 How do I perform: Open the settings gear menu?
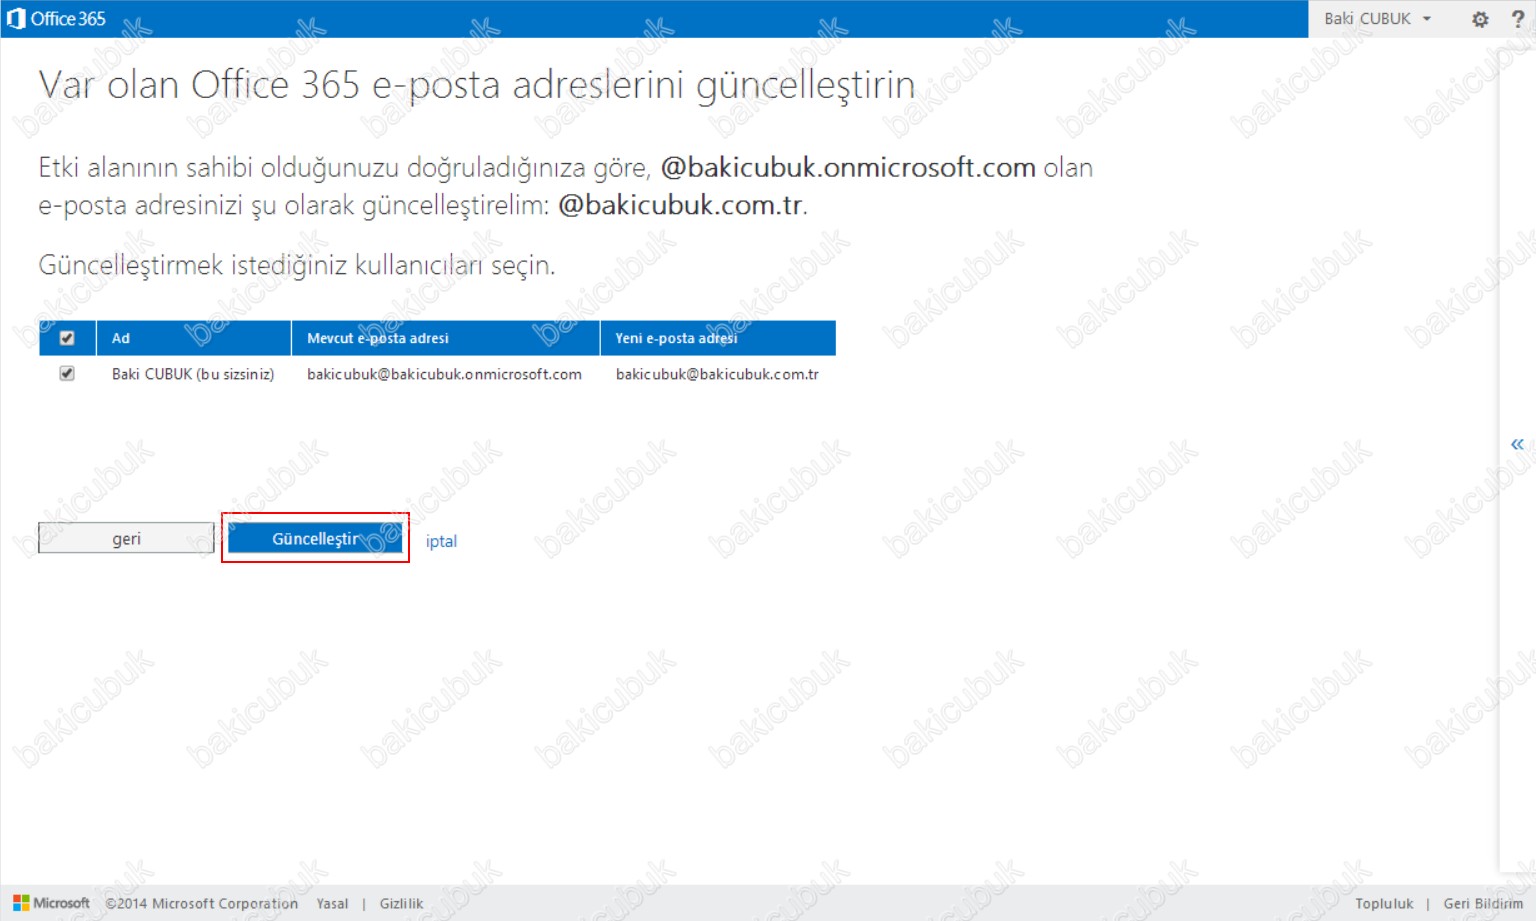pyautogui.click(x=1480, y=19)
